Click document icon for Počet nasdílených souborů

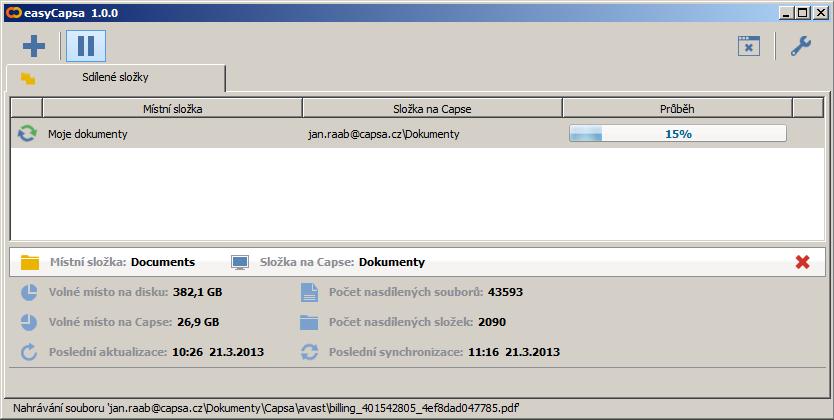tap(309, 292)
